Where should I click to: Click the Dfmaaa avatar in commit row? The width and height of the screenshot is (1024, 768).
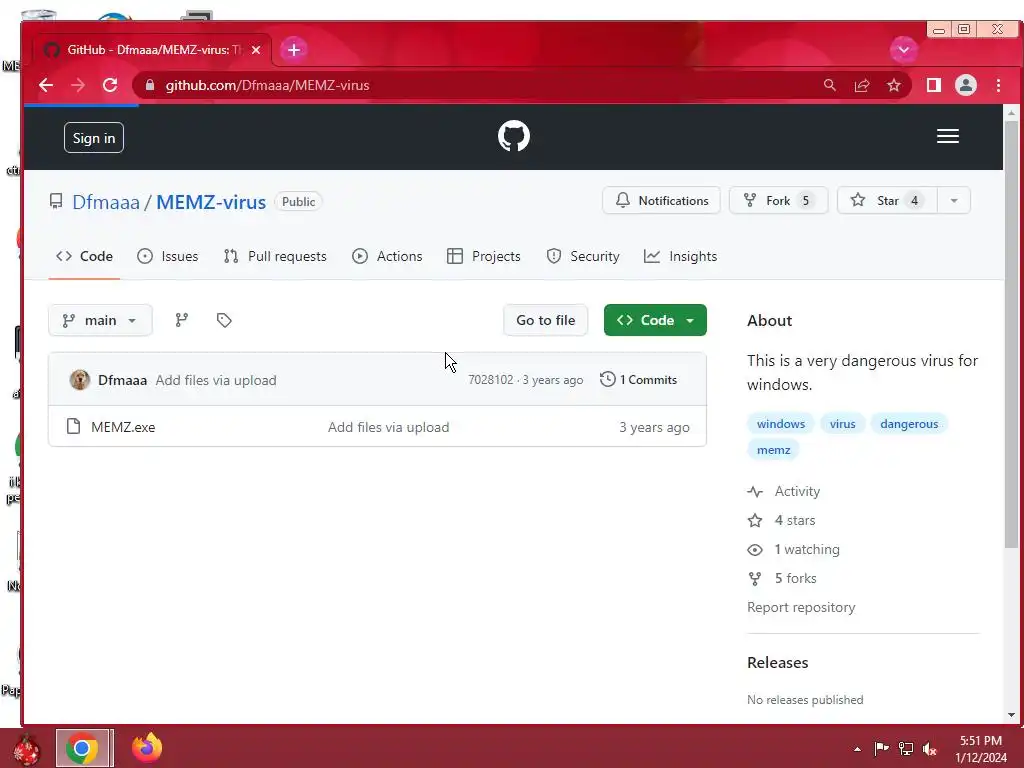pyautogui.click(x=80, y=379)
